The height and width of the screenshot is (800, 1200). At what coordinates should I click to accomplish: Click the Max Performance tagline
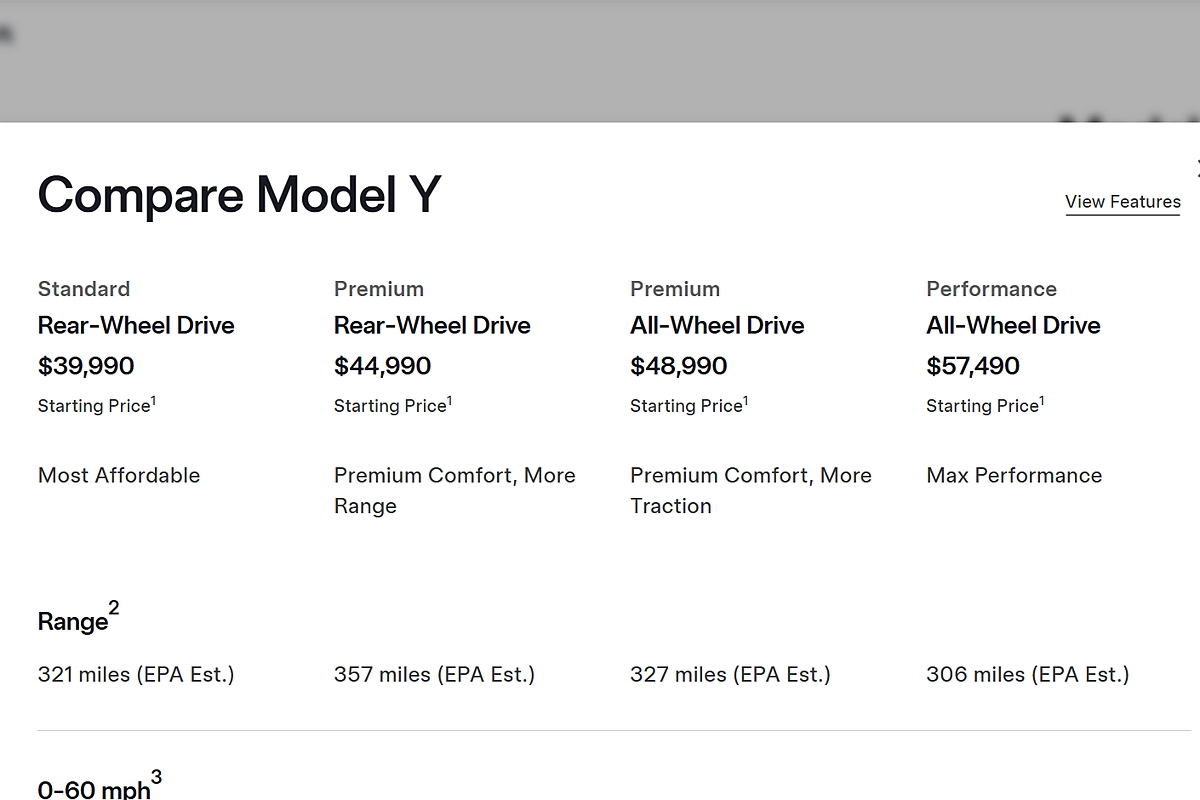coord(1014,475)
